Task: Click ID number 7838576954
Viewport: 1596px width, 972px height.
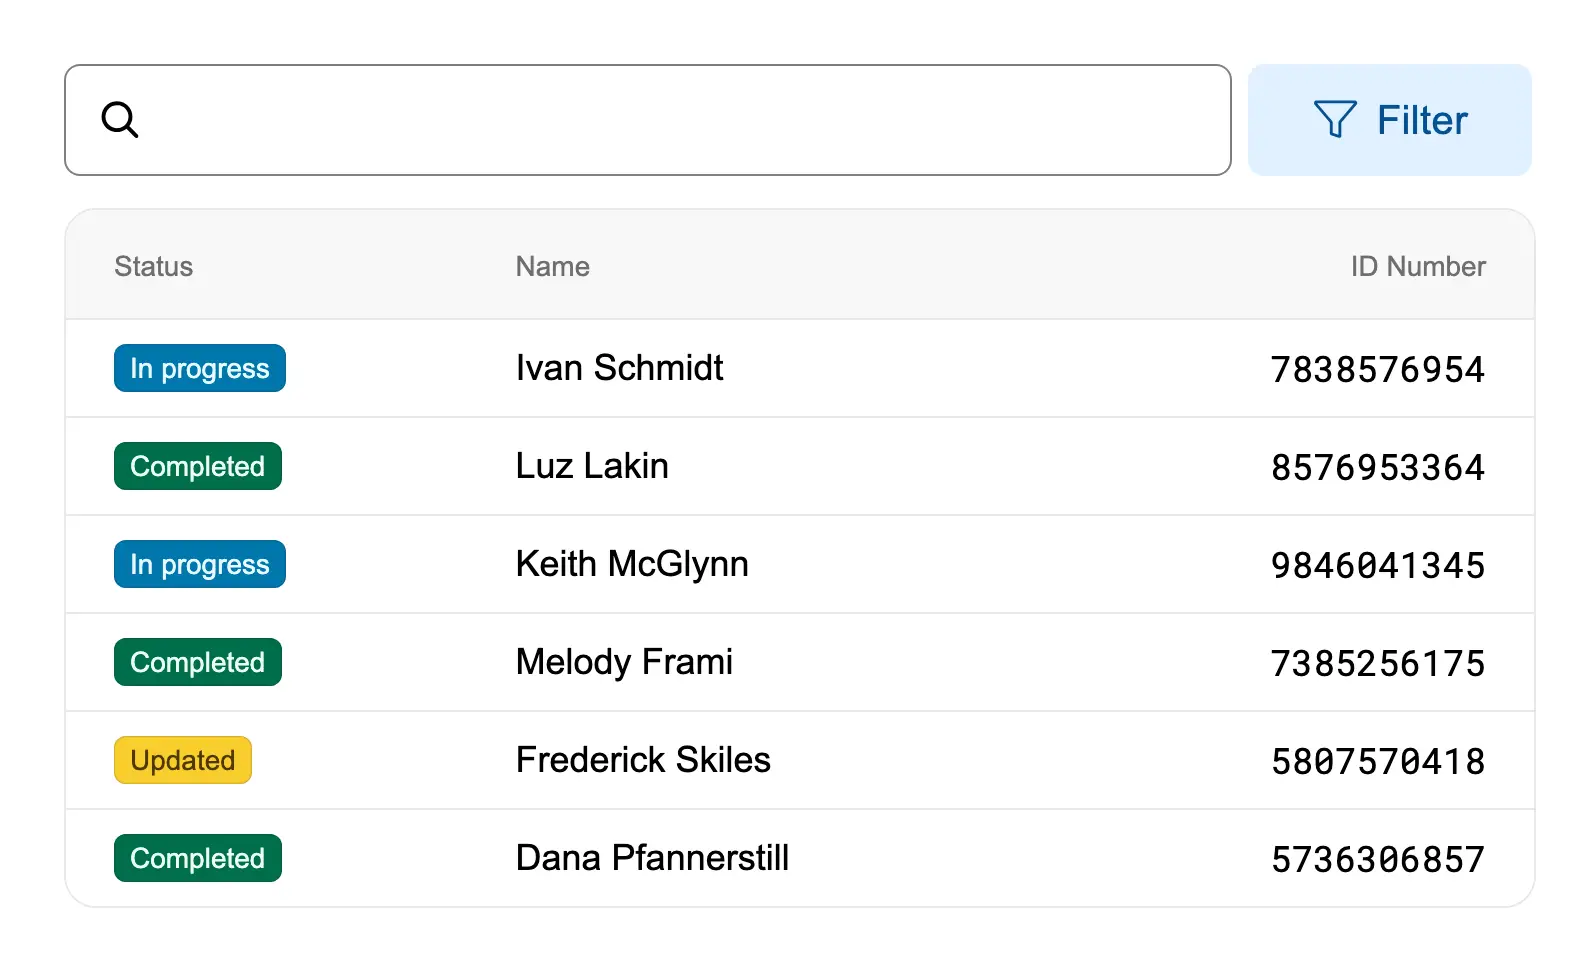Action: [1377, 370]
